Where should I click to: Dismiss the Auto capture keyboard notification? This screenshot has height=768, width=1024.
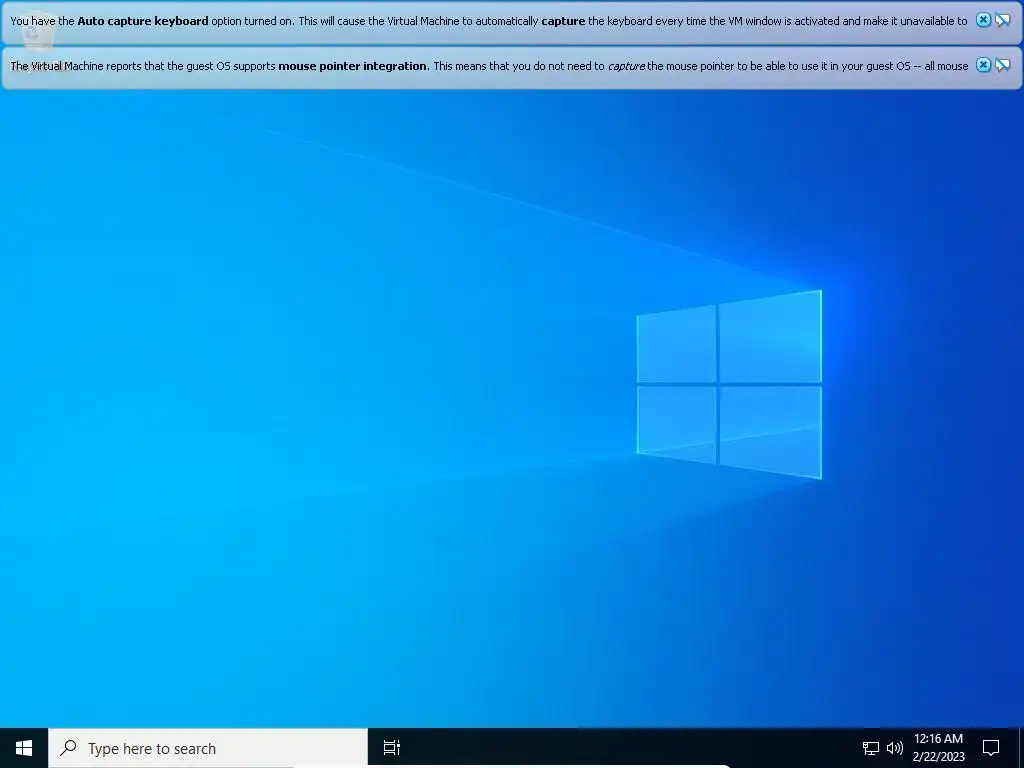pos(983,20)
